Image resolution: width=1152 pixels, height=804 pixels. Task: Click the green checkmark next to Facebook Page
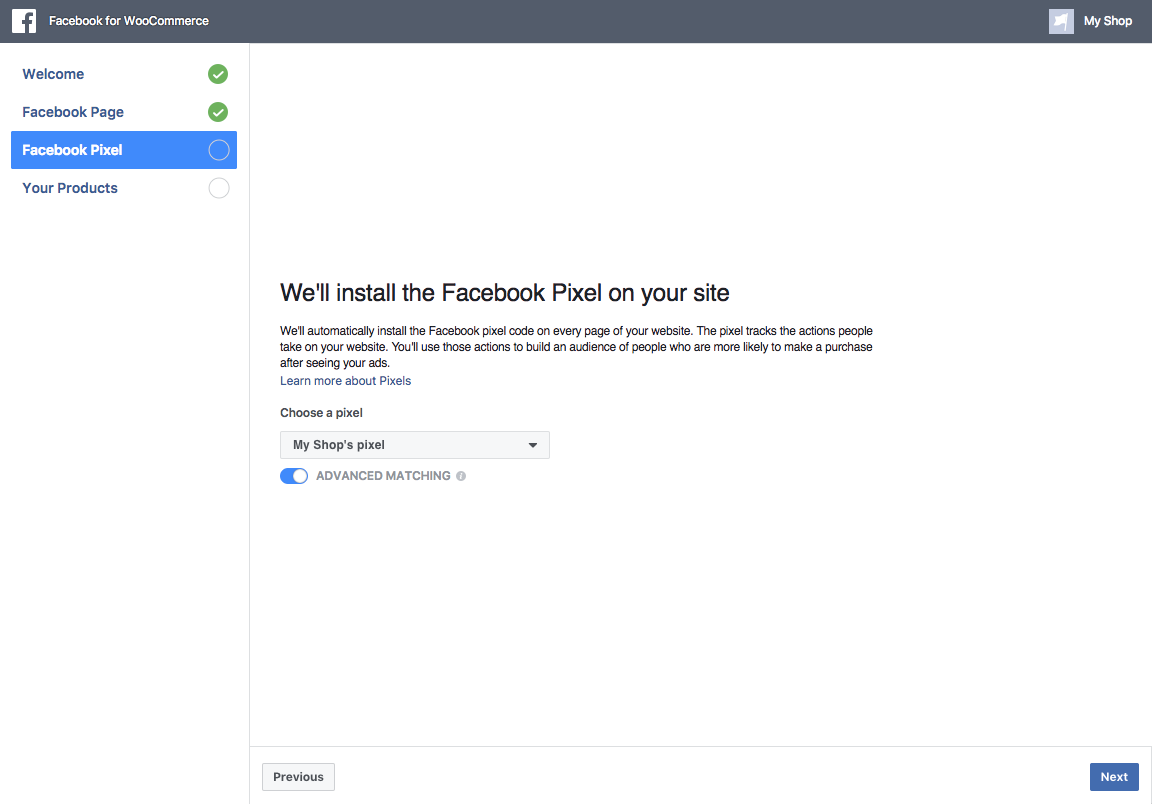click(218, 112)
